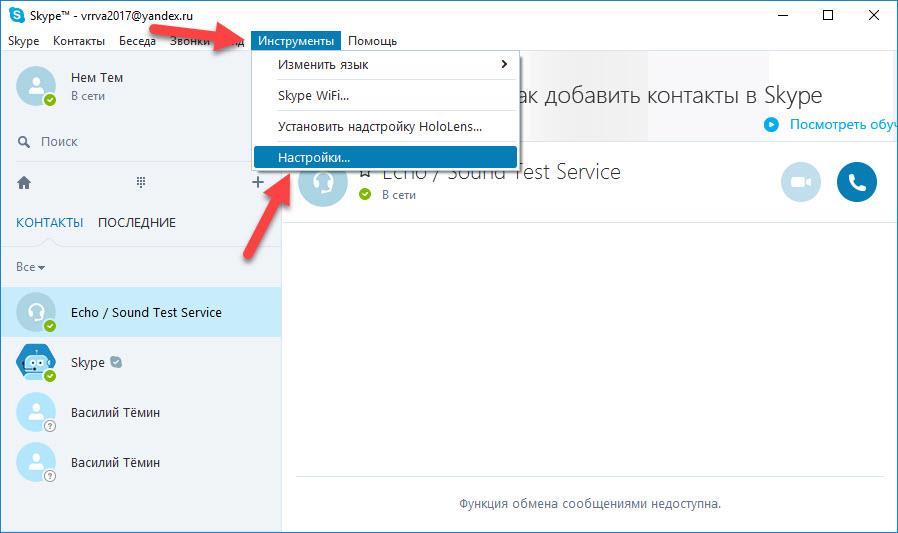Choose Skype WiFi... menu entry
The height and width of the screenshot is (533, 898).
click(385, 95)
